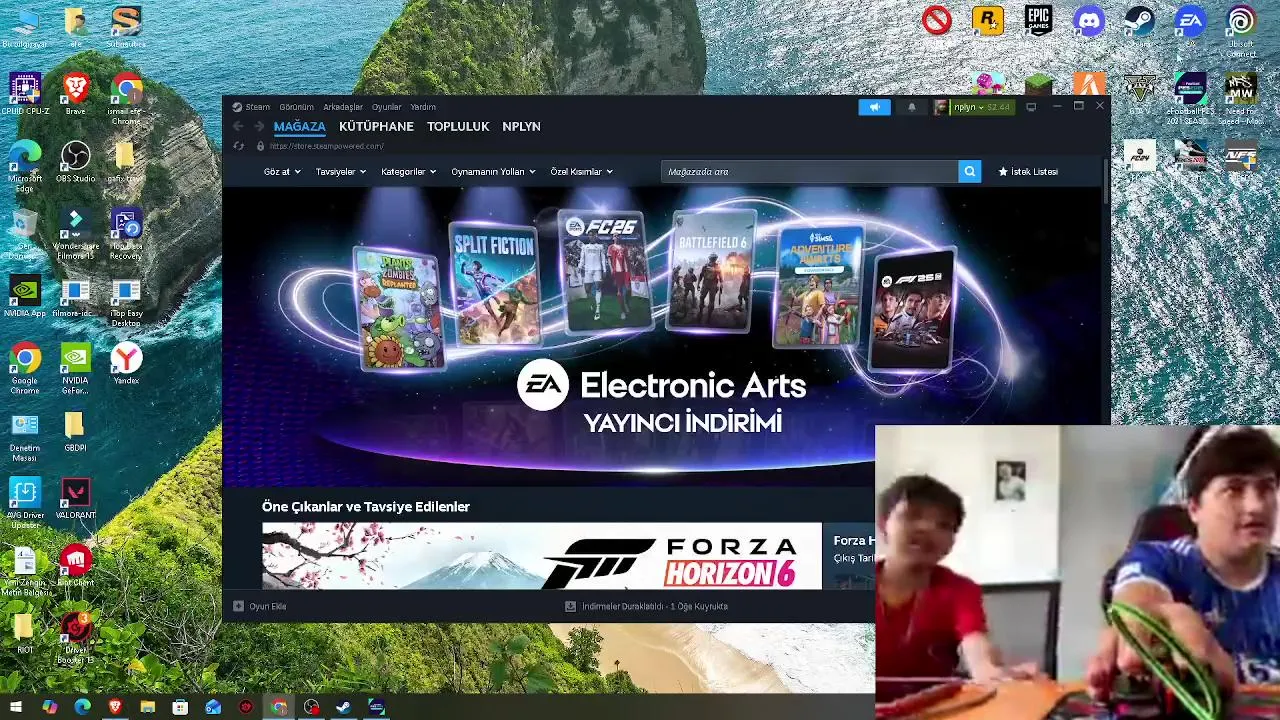Screen dimensions: 1280x720
Task: Open Epic Games desktop shortcut
Action: tap(1038, 21)
